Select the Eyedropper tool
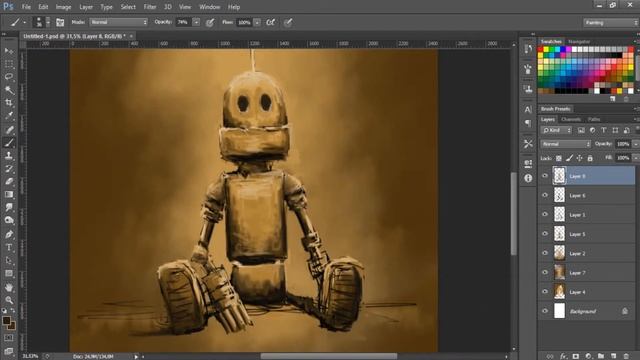Viewport: 640px width, 360px height. coord(9,116)
